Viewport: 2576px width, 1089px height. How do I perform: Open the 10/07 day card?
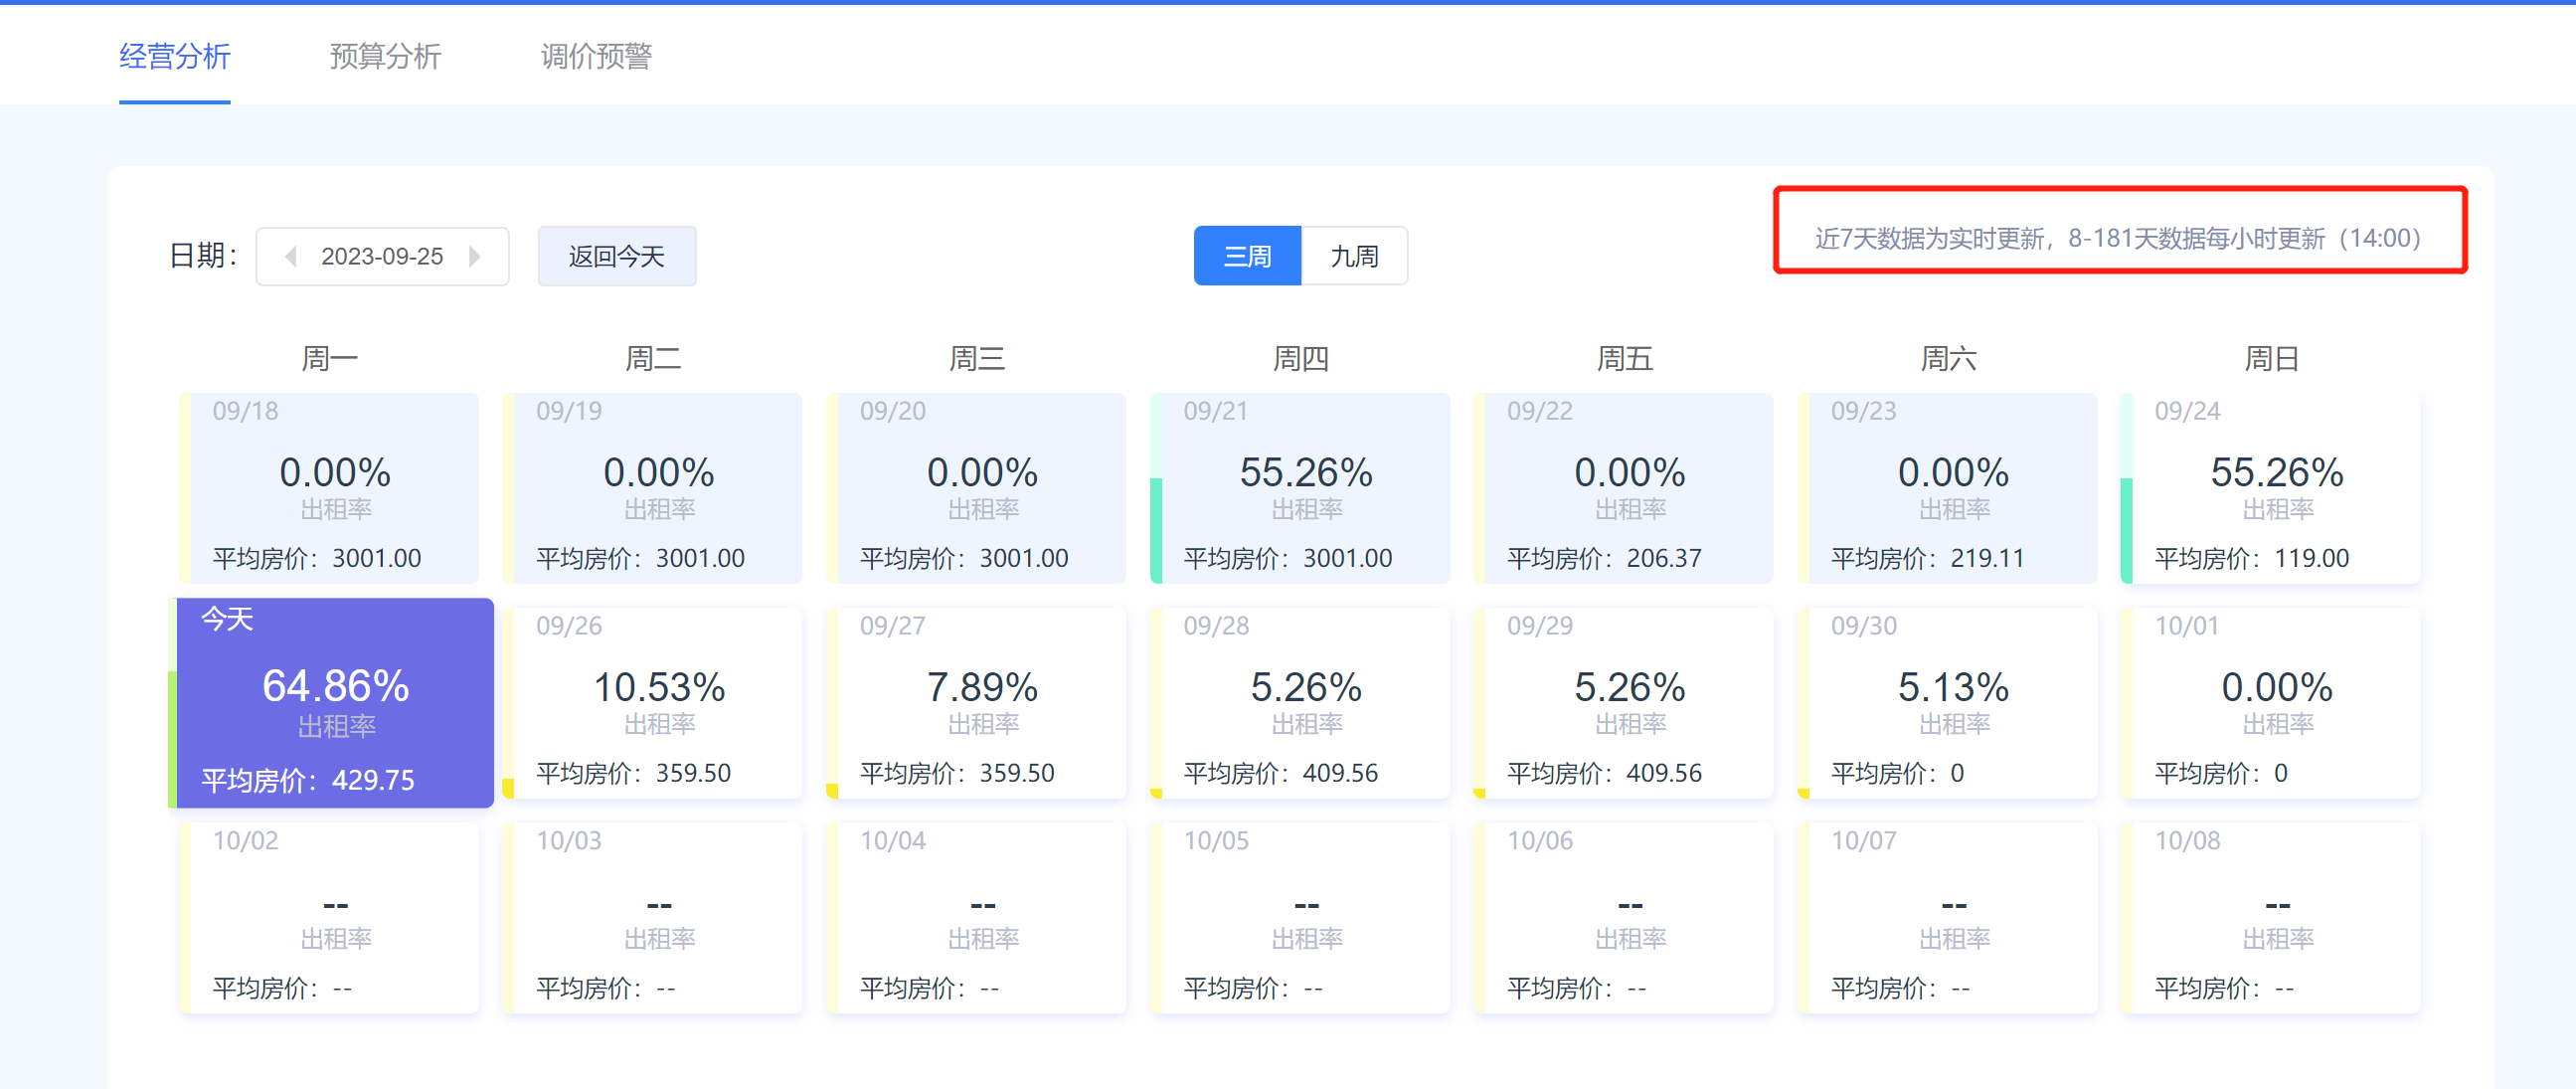1947,918
